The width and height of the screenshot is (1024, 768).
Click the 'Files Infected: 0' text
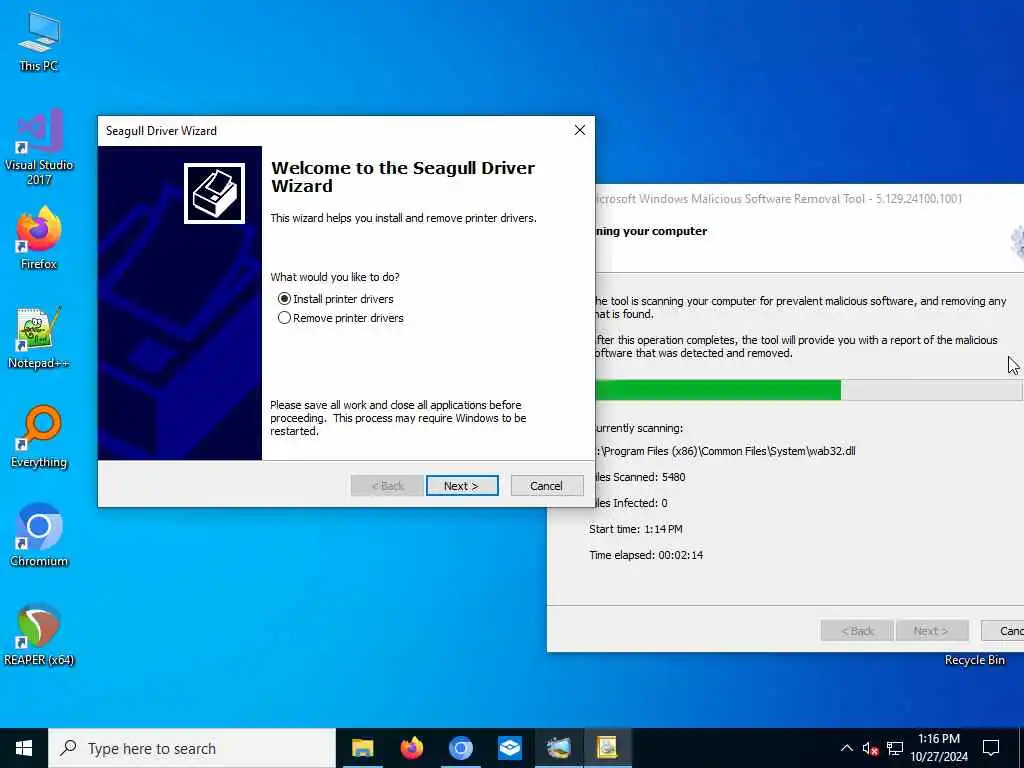[x=631, y=504]
